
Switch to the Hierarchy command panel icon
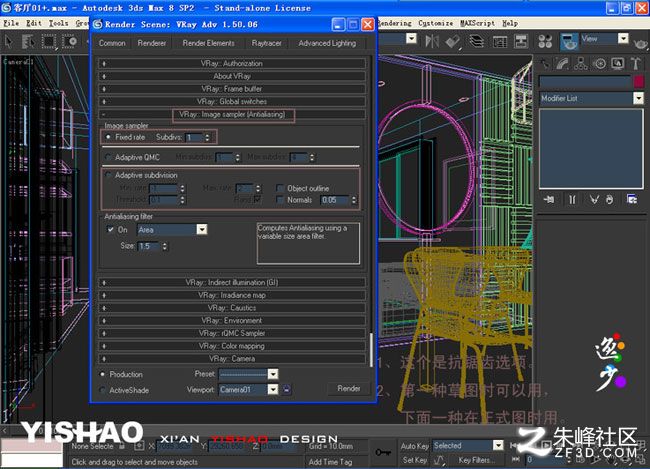coord(581,63)
